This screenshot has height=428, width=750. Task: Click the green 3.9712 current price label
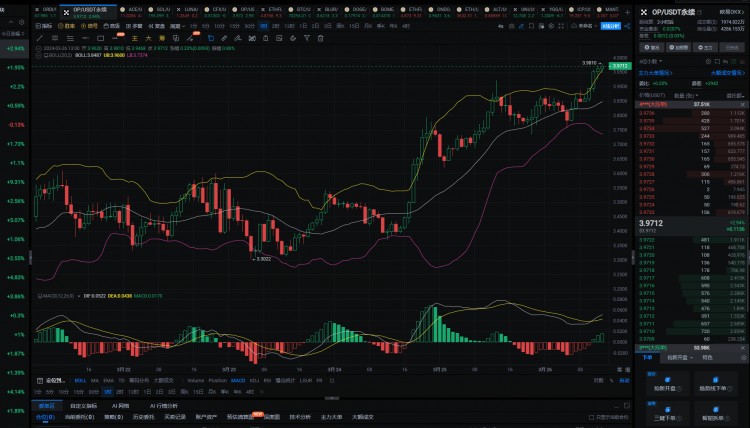[620, 66]
